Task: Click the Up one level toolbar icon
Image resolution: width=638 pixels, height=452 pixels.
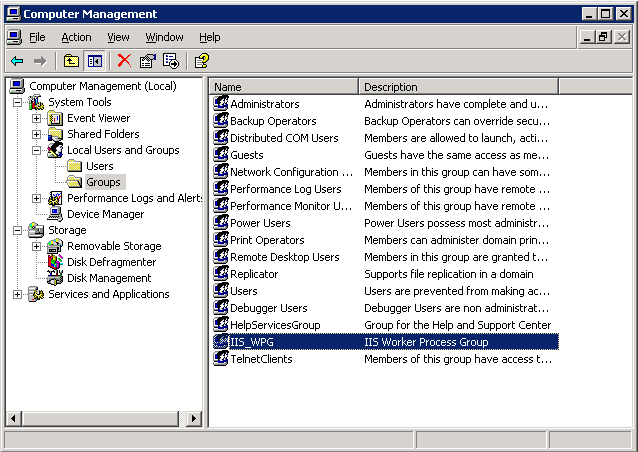Action: (72, 61)
